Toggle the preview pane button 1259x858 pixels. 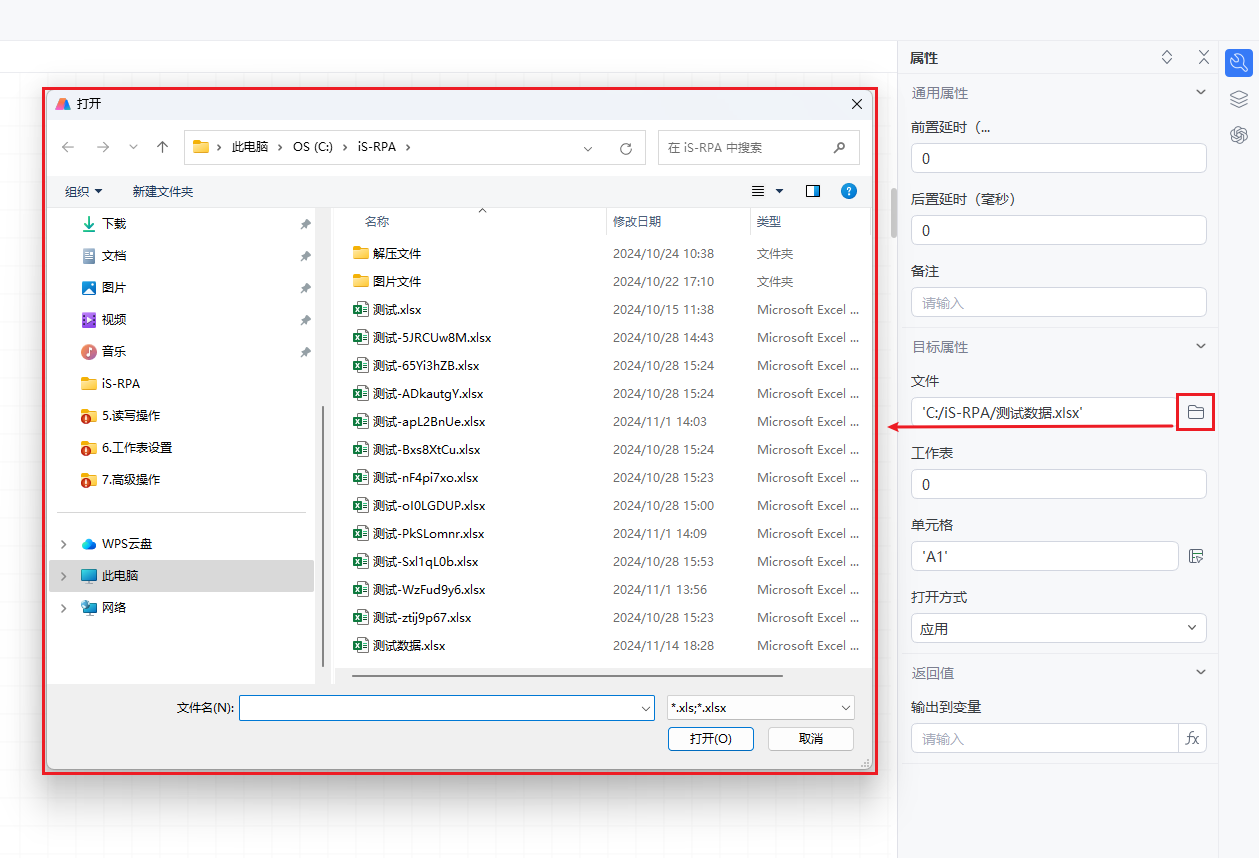point(812,191)
